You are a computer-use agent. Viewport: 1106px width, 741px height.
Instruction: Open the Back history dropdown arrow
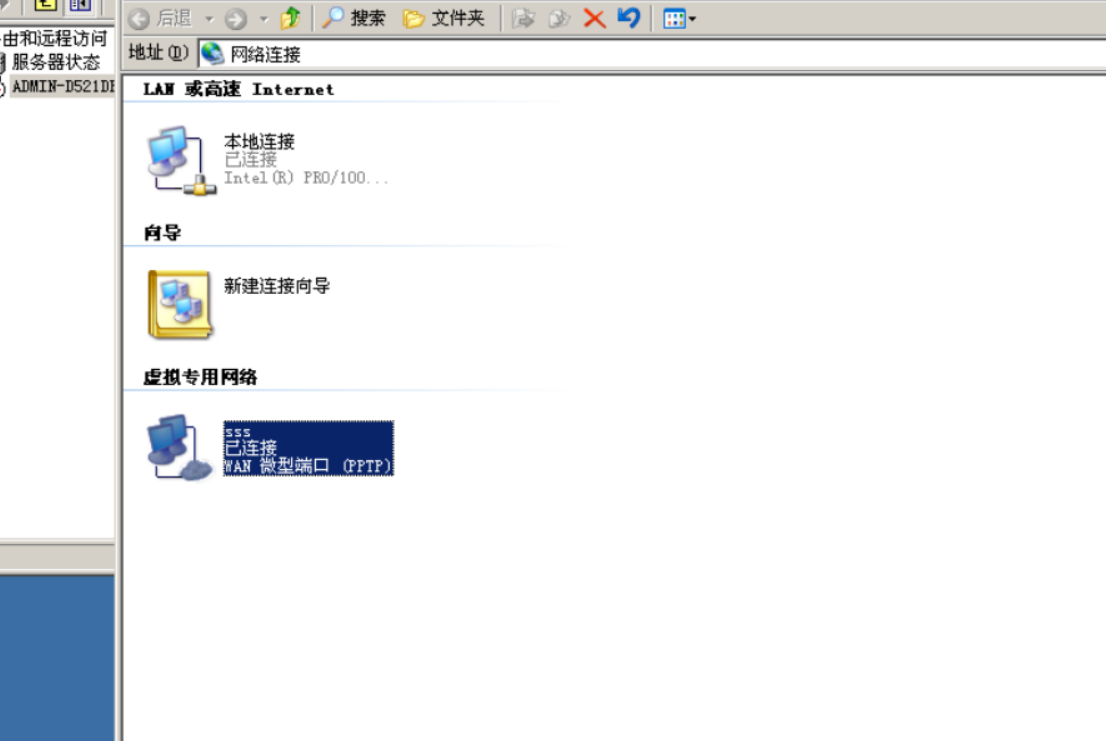[x=209, y=18]
